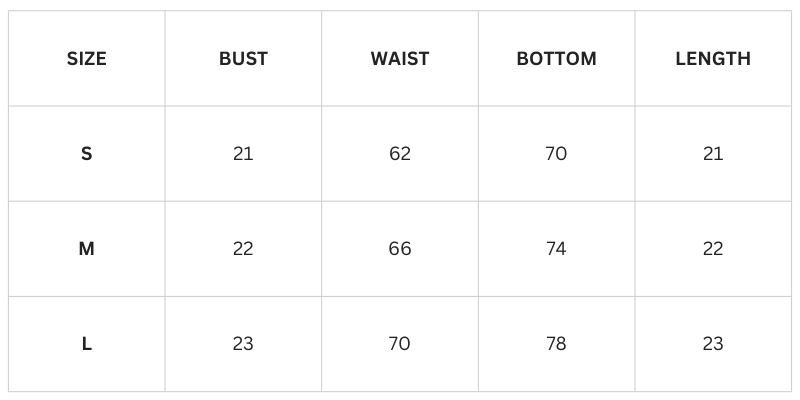Select the S size row label
Screen dimensions: 800x400
tap(86, 154)
